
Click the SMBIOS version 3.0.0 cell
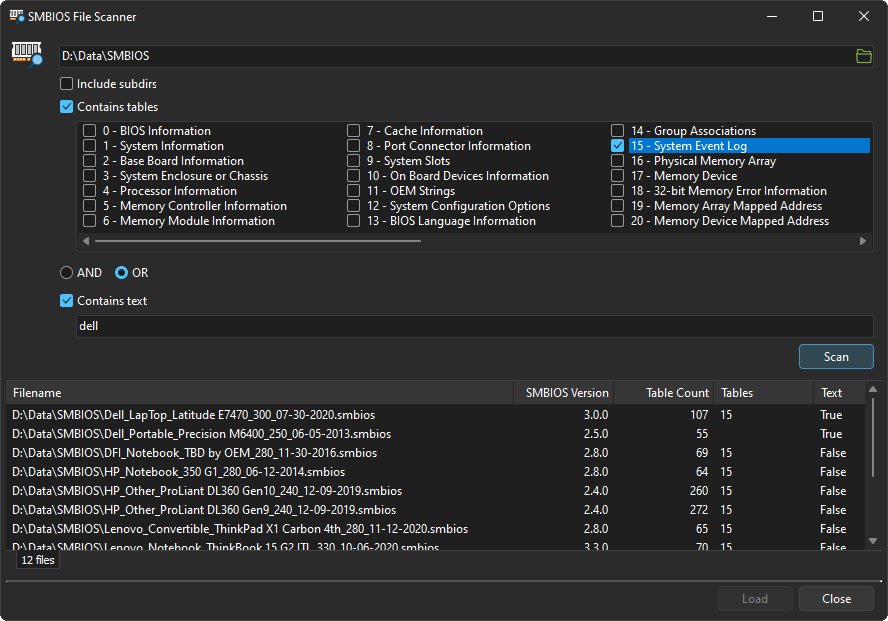click(596, 415)
